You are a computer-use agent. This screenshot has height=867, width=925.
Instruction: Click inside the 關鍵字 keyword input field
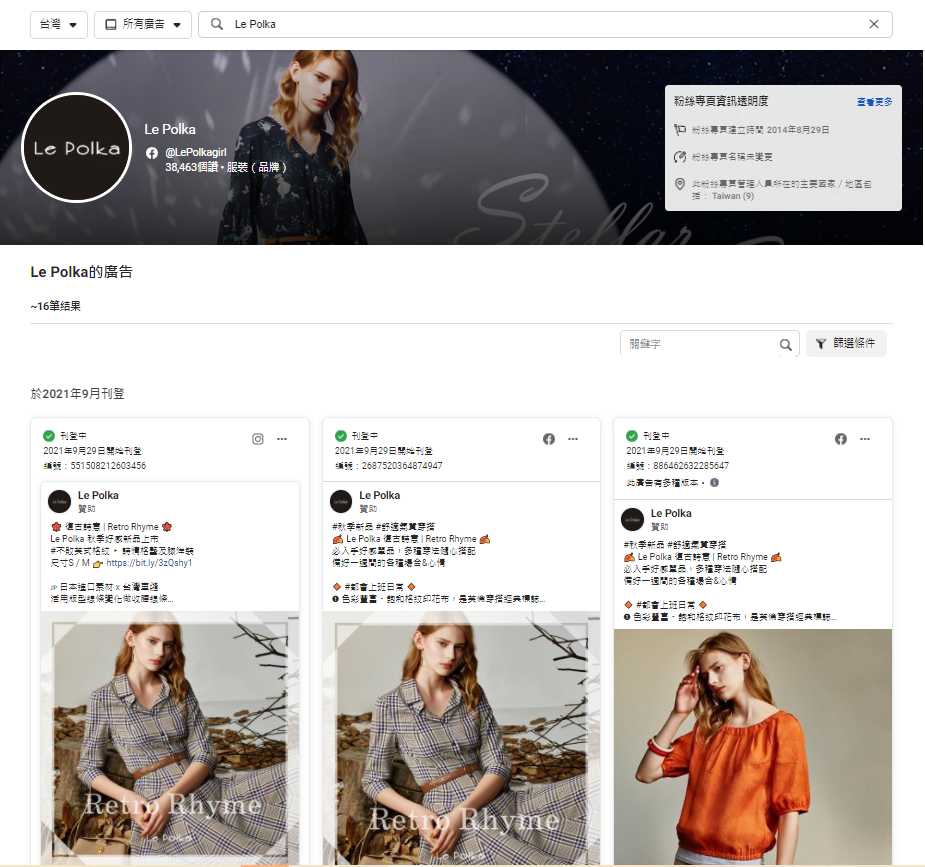[698, 344]
